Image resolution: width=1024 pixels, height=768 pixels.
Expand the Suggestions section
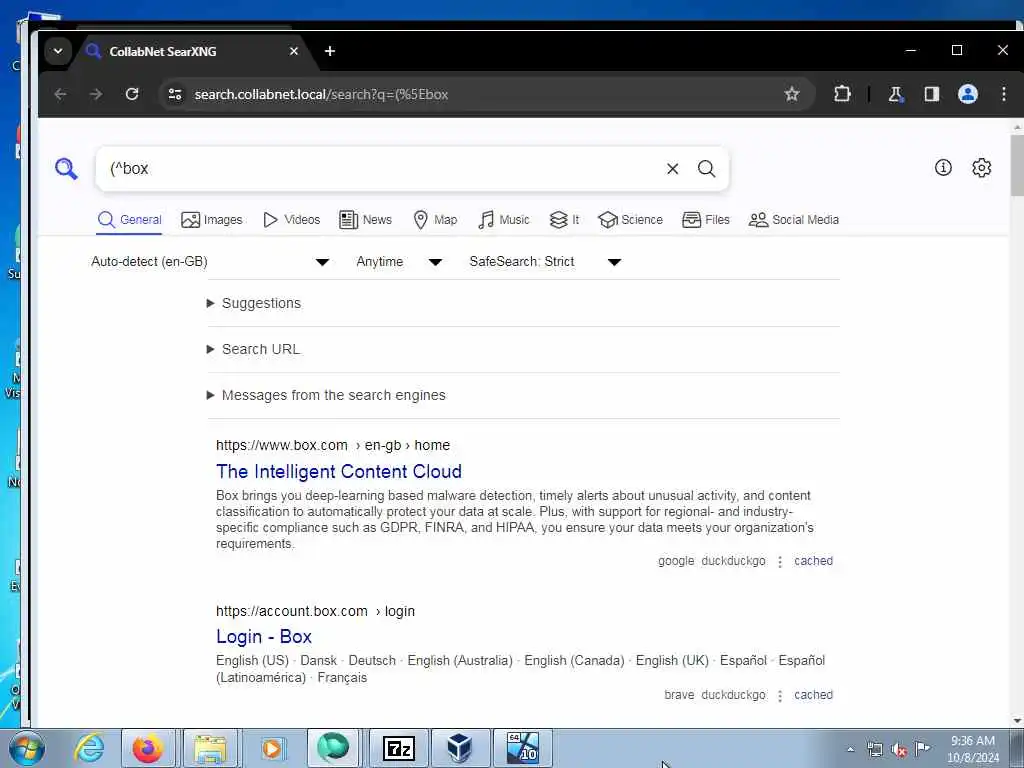tap(254, 303)
